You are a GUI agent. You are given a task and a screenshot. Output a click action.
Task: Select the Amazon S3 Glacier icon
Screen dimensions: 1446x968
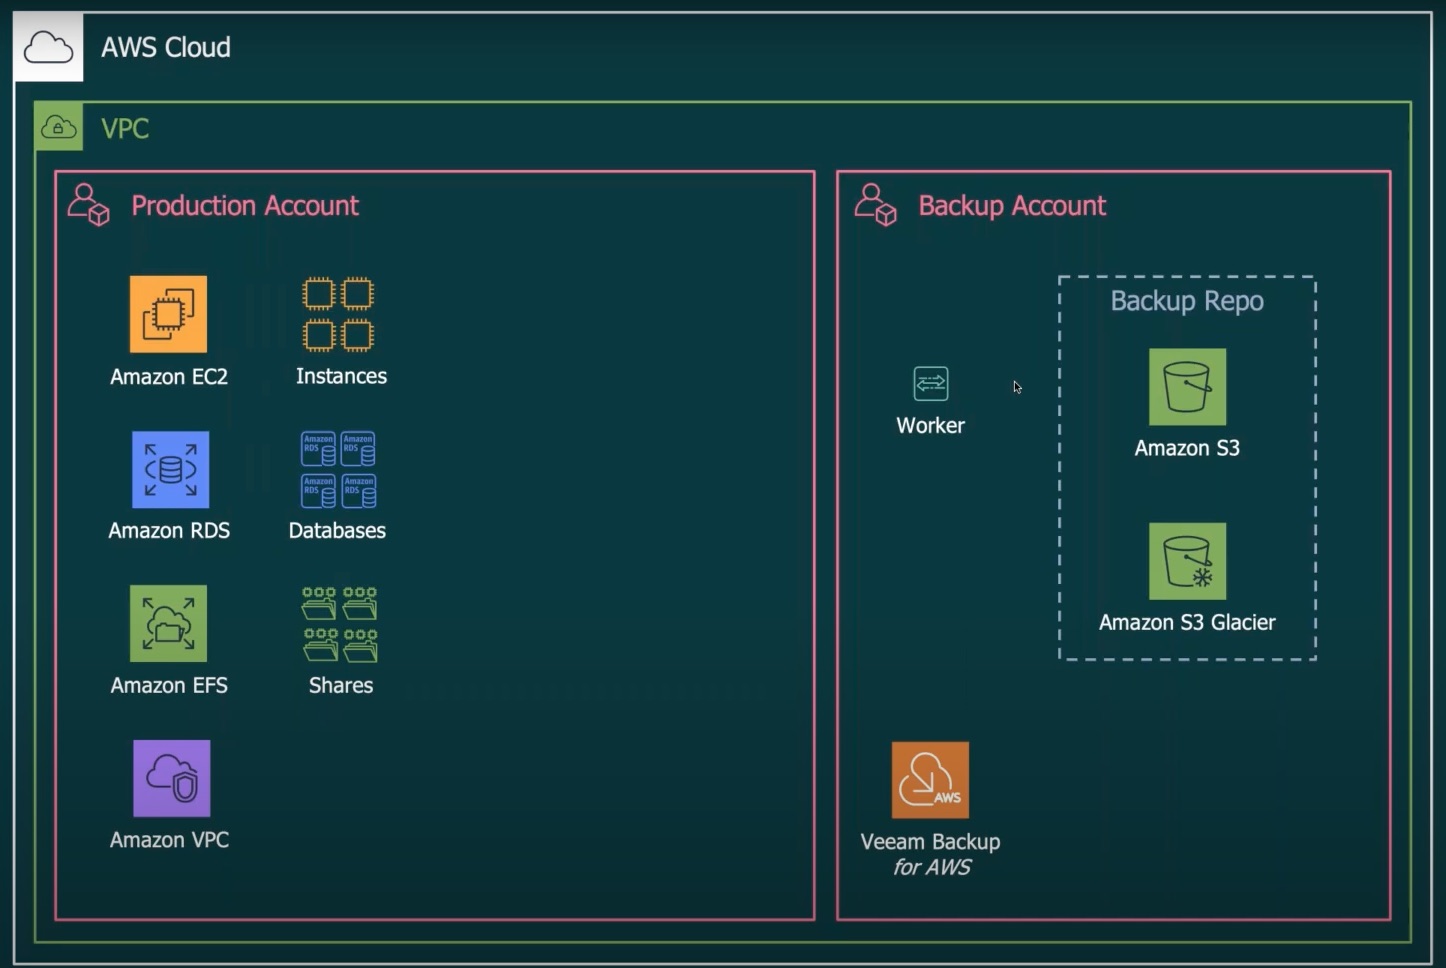coord(1187,561)
